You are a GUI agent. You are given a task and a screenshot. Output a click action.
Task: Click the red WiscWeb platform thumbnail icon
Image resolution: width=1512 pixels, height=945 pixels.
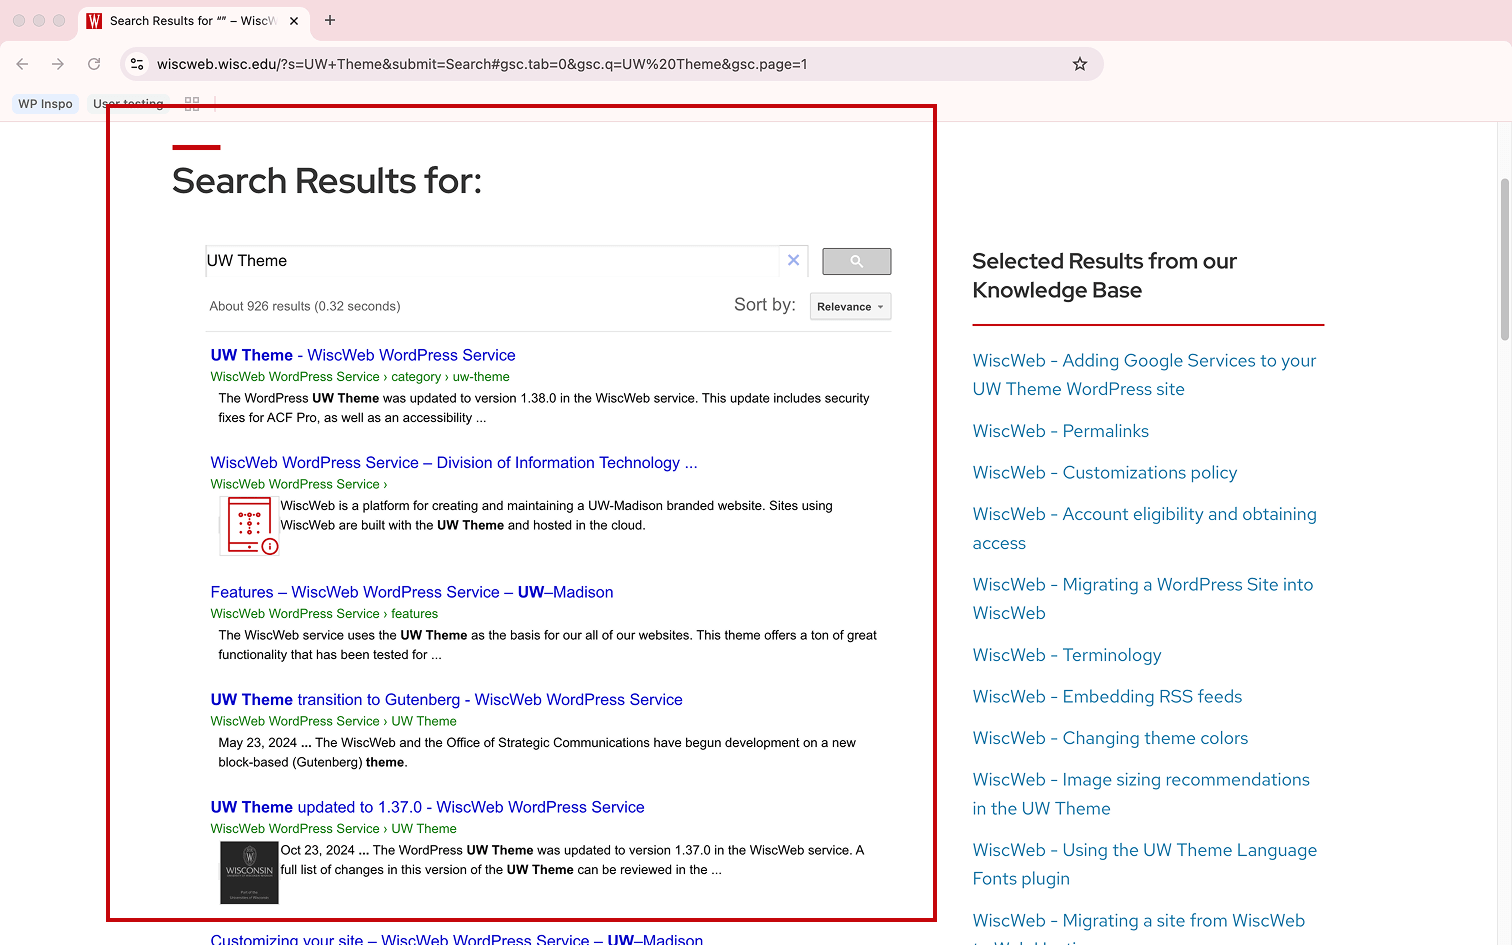249,525
